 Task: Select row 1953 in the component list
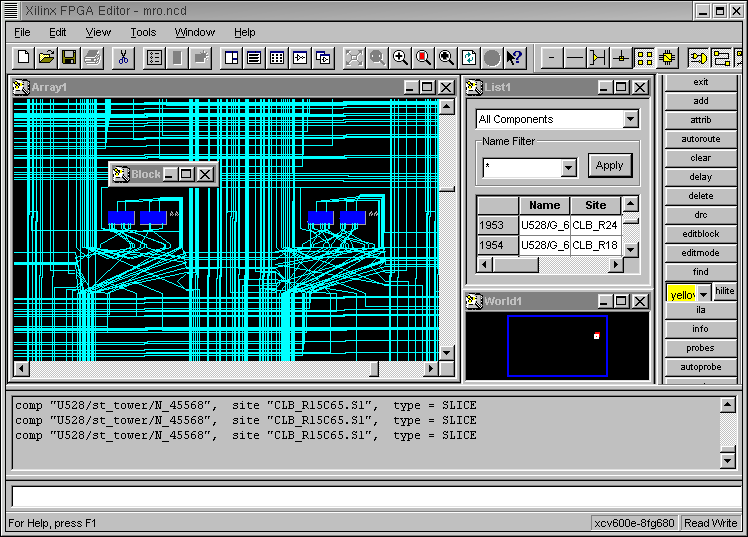[492, 226]
